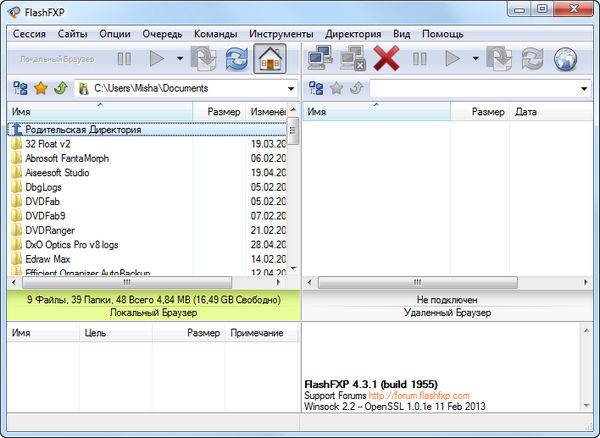Open the Сайты menu
The image size is (600, 438).
tap(72, 33)
